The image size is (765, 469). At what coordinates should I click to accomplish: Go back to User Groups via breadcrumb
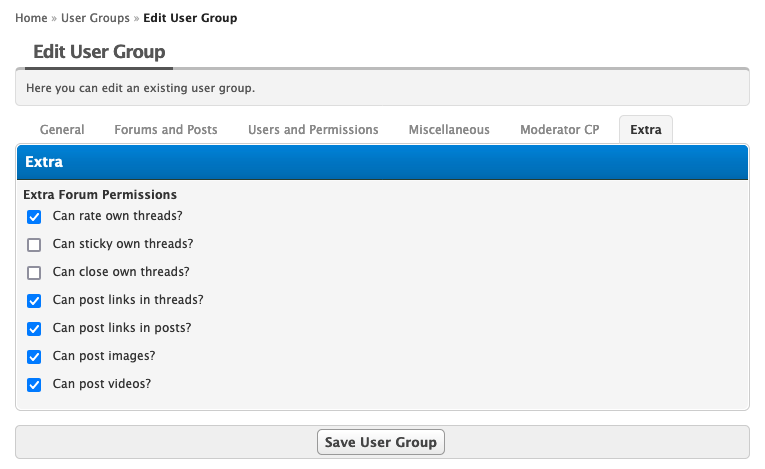(x=93, y=18)
